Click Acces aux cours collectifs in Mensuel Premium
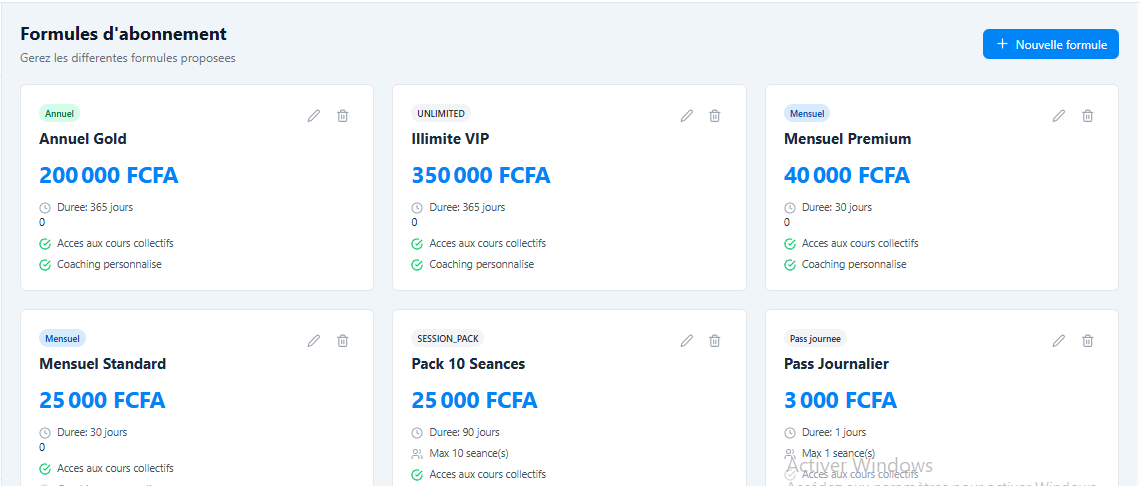This screenshot has width=1140, height=486. 860,243
